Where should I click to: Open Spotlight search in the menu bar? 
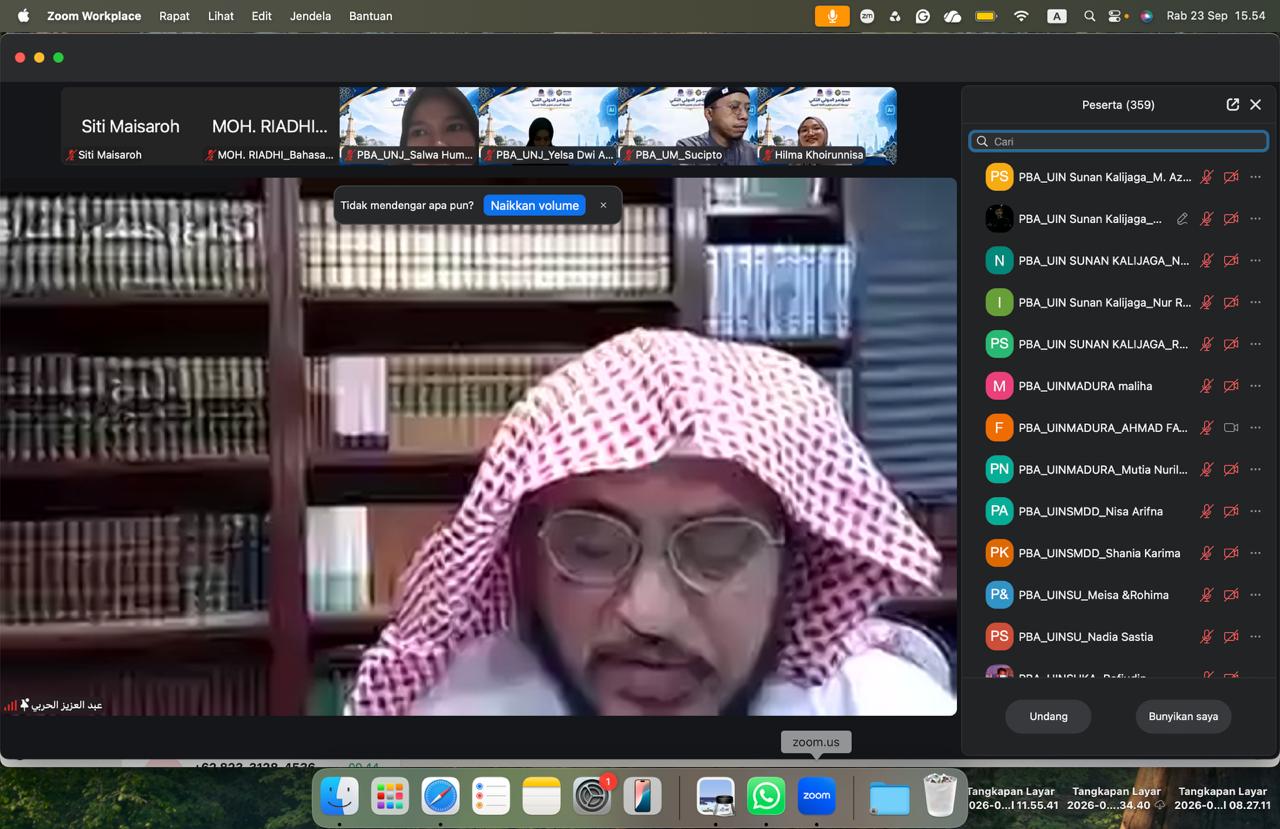(x=1089, y=16)
